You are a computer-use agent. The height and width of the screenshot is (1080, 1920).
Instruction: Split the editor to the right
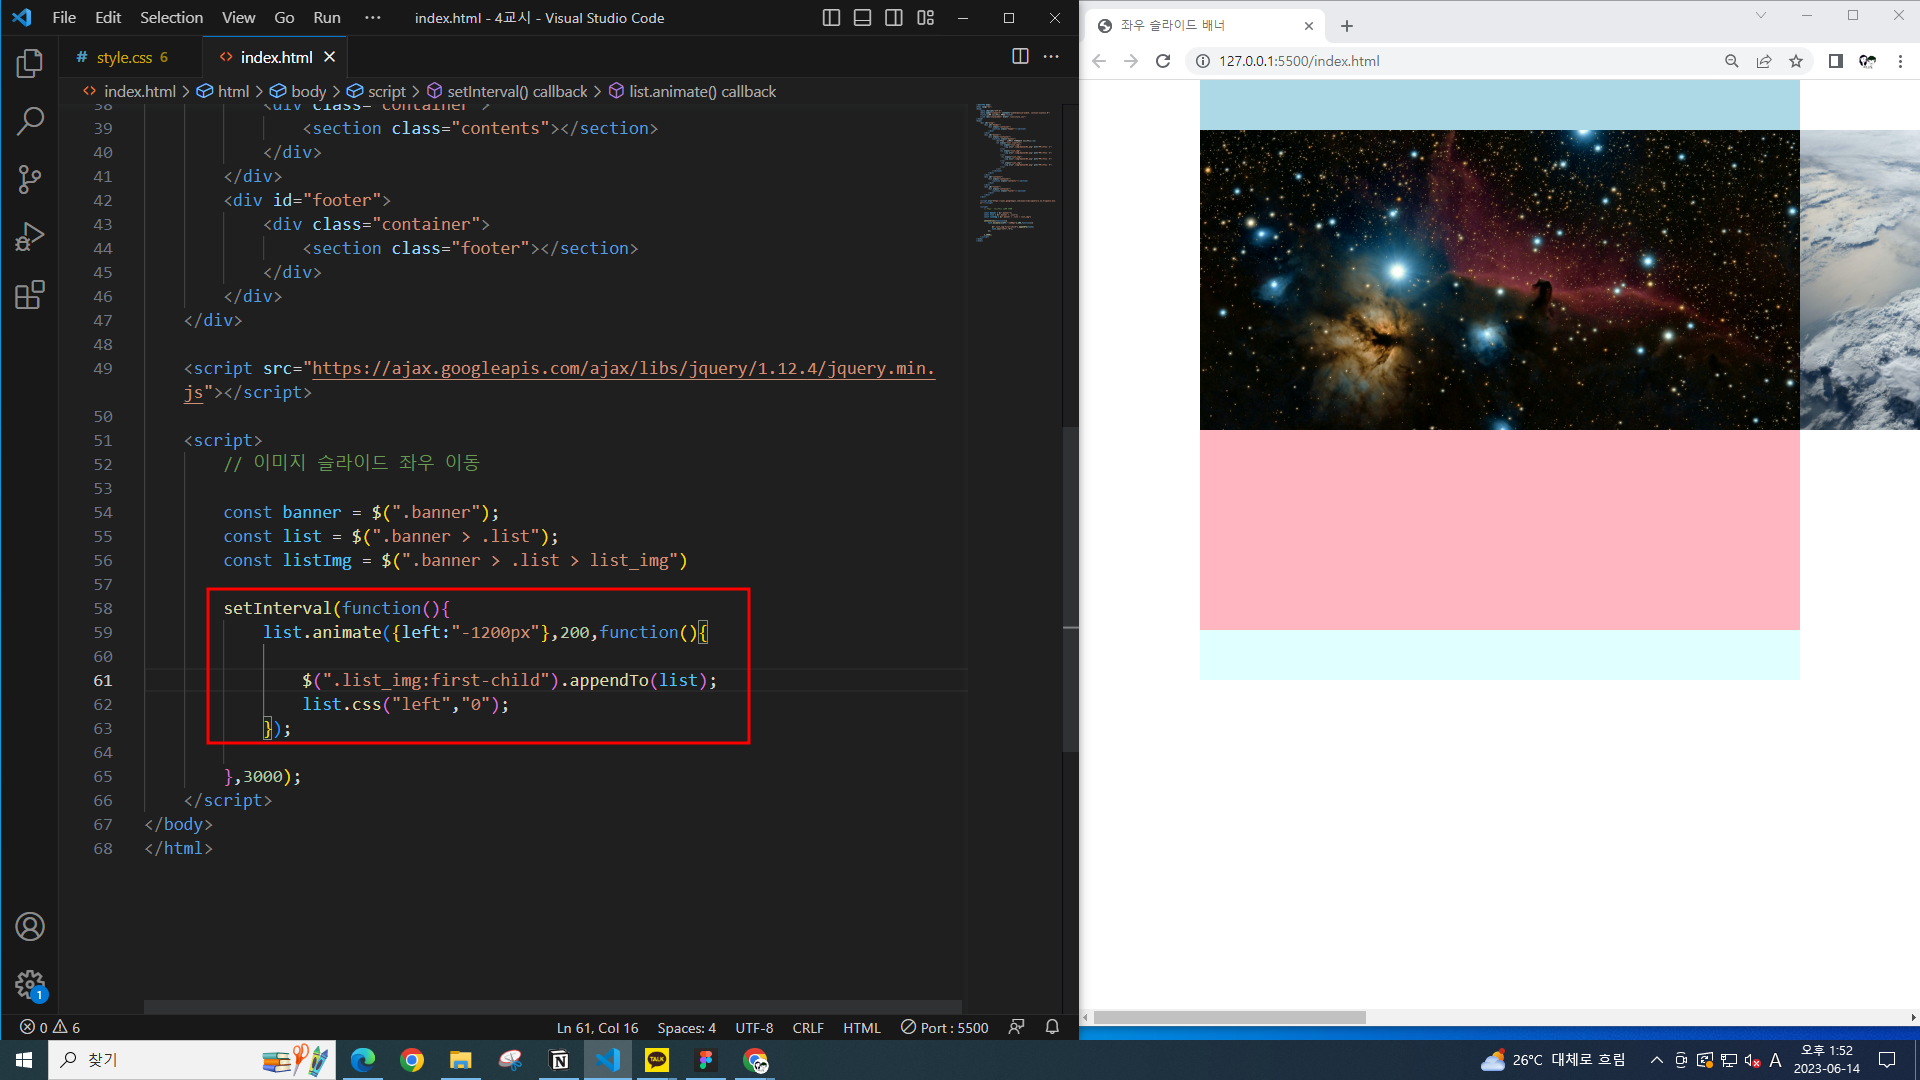(x=1020, y=57)
